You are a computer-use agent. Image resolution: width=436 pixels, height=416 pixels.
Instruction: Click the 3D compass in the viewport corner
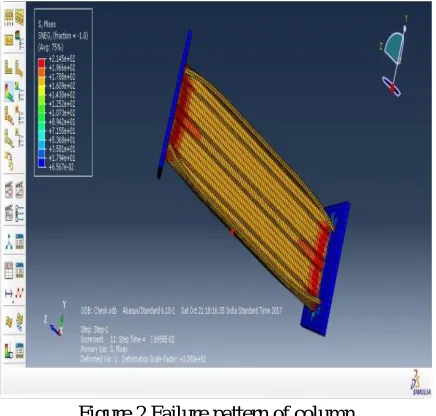pyautogui.click(x=394, y=55)
